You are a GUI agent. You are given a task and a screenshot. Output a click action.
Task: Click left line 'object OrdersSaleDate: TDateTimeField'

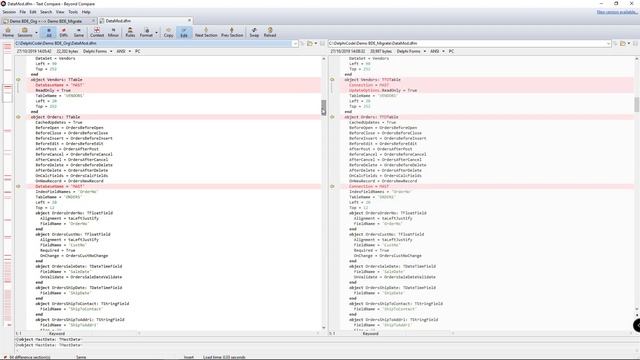[x=79, y=266]
